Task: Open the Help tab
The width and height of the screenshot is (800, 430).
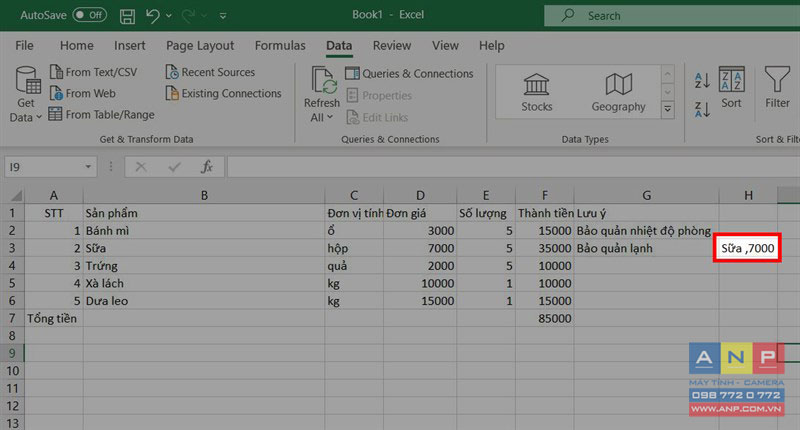Action: pos(491,45)
